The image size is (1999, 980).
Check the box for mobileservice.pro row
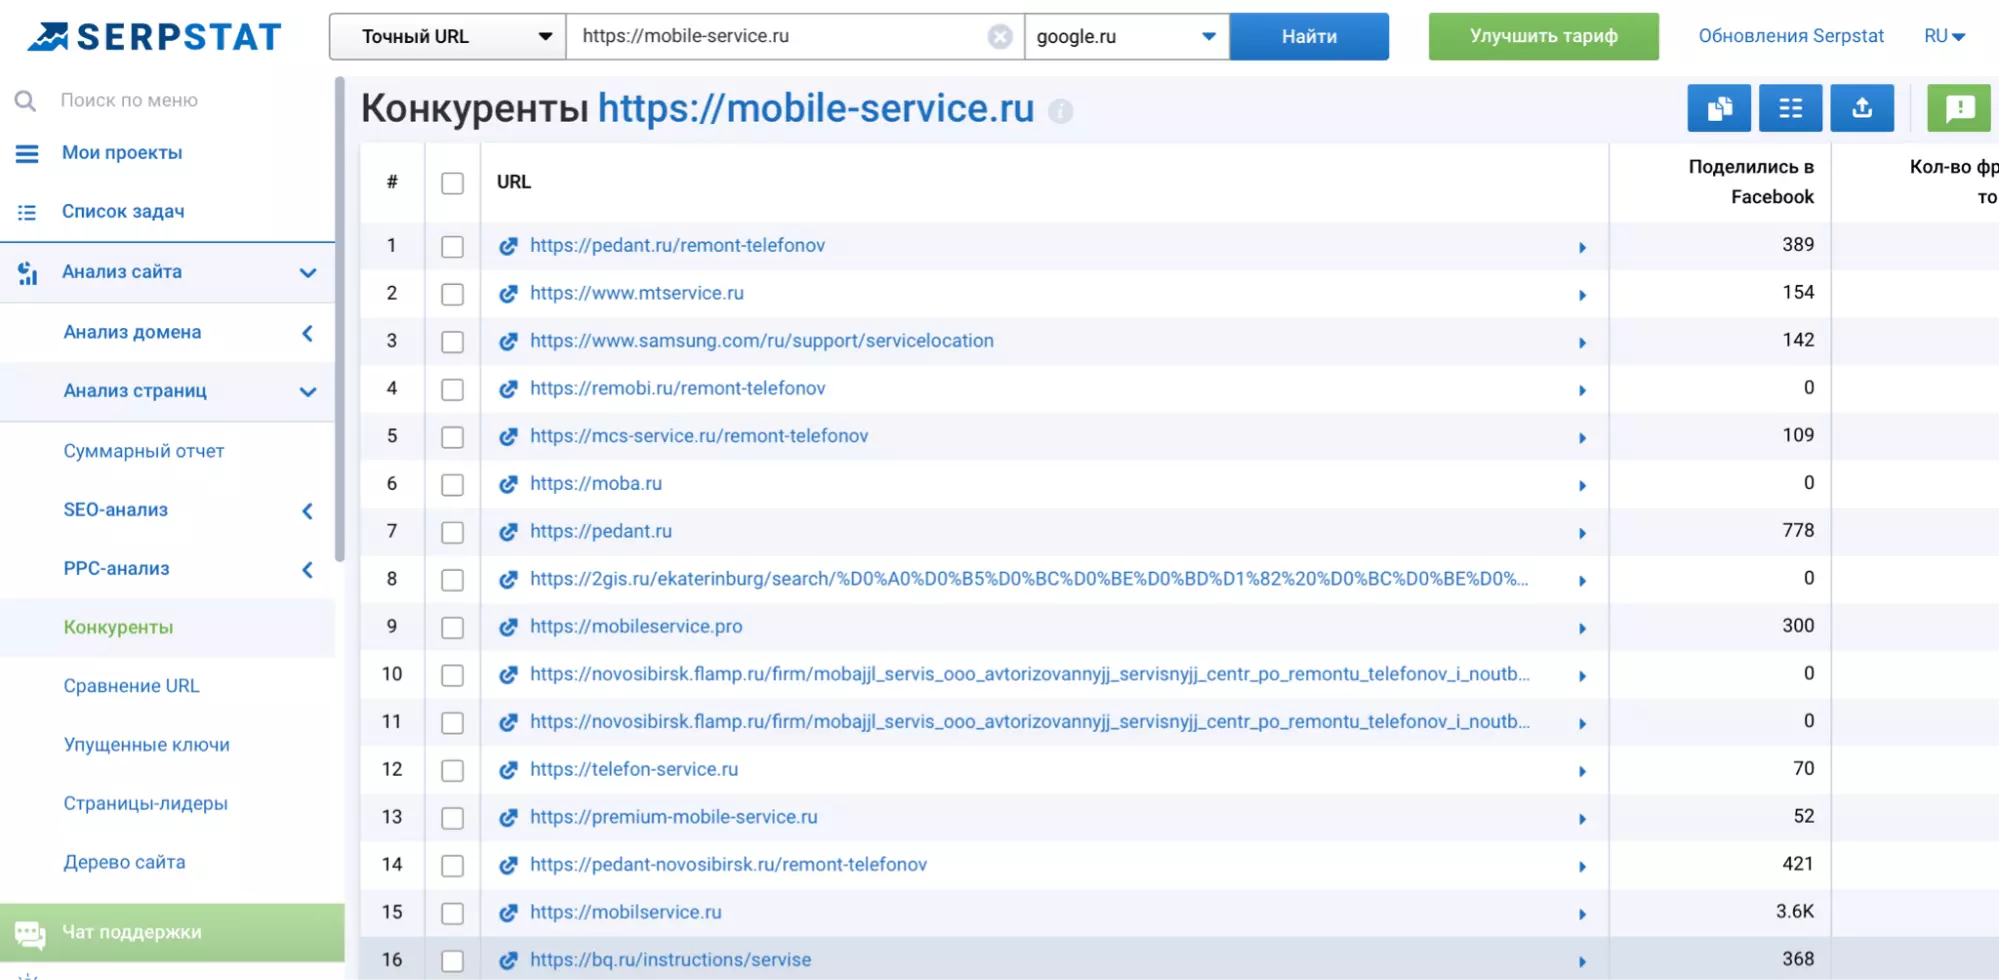[x=452, y=627]
